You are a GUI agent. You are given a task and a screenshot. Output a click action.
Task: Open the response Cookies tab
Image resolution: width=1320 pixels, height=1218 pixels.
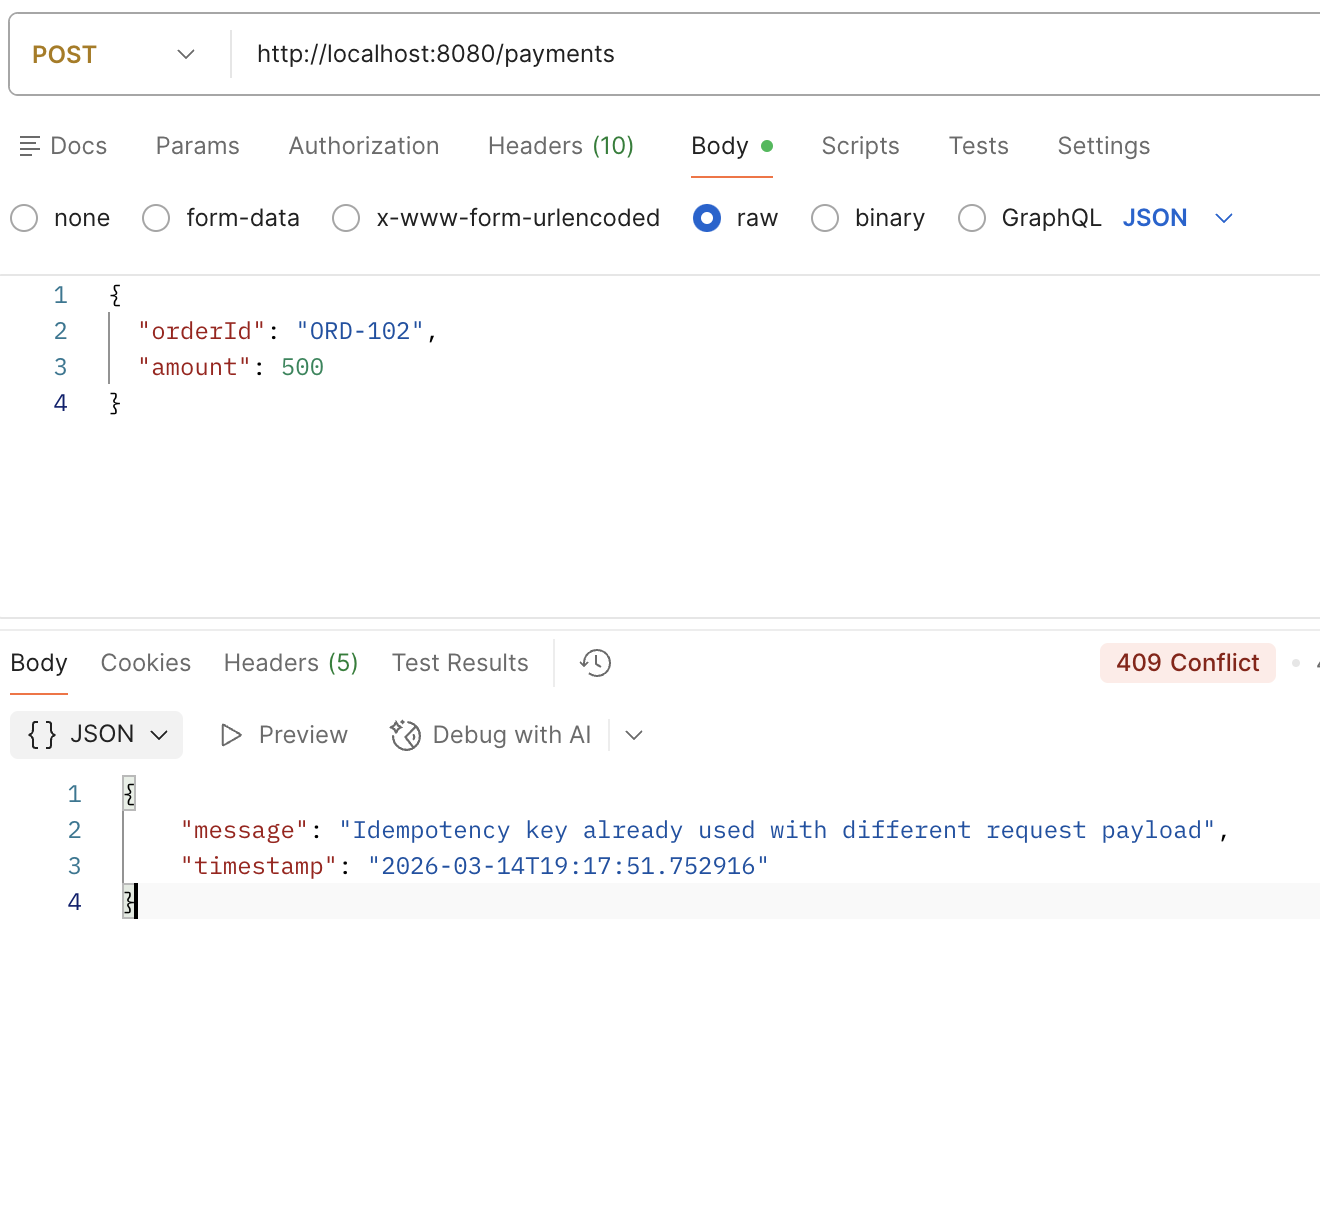[146, 663]
